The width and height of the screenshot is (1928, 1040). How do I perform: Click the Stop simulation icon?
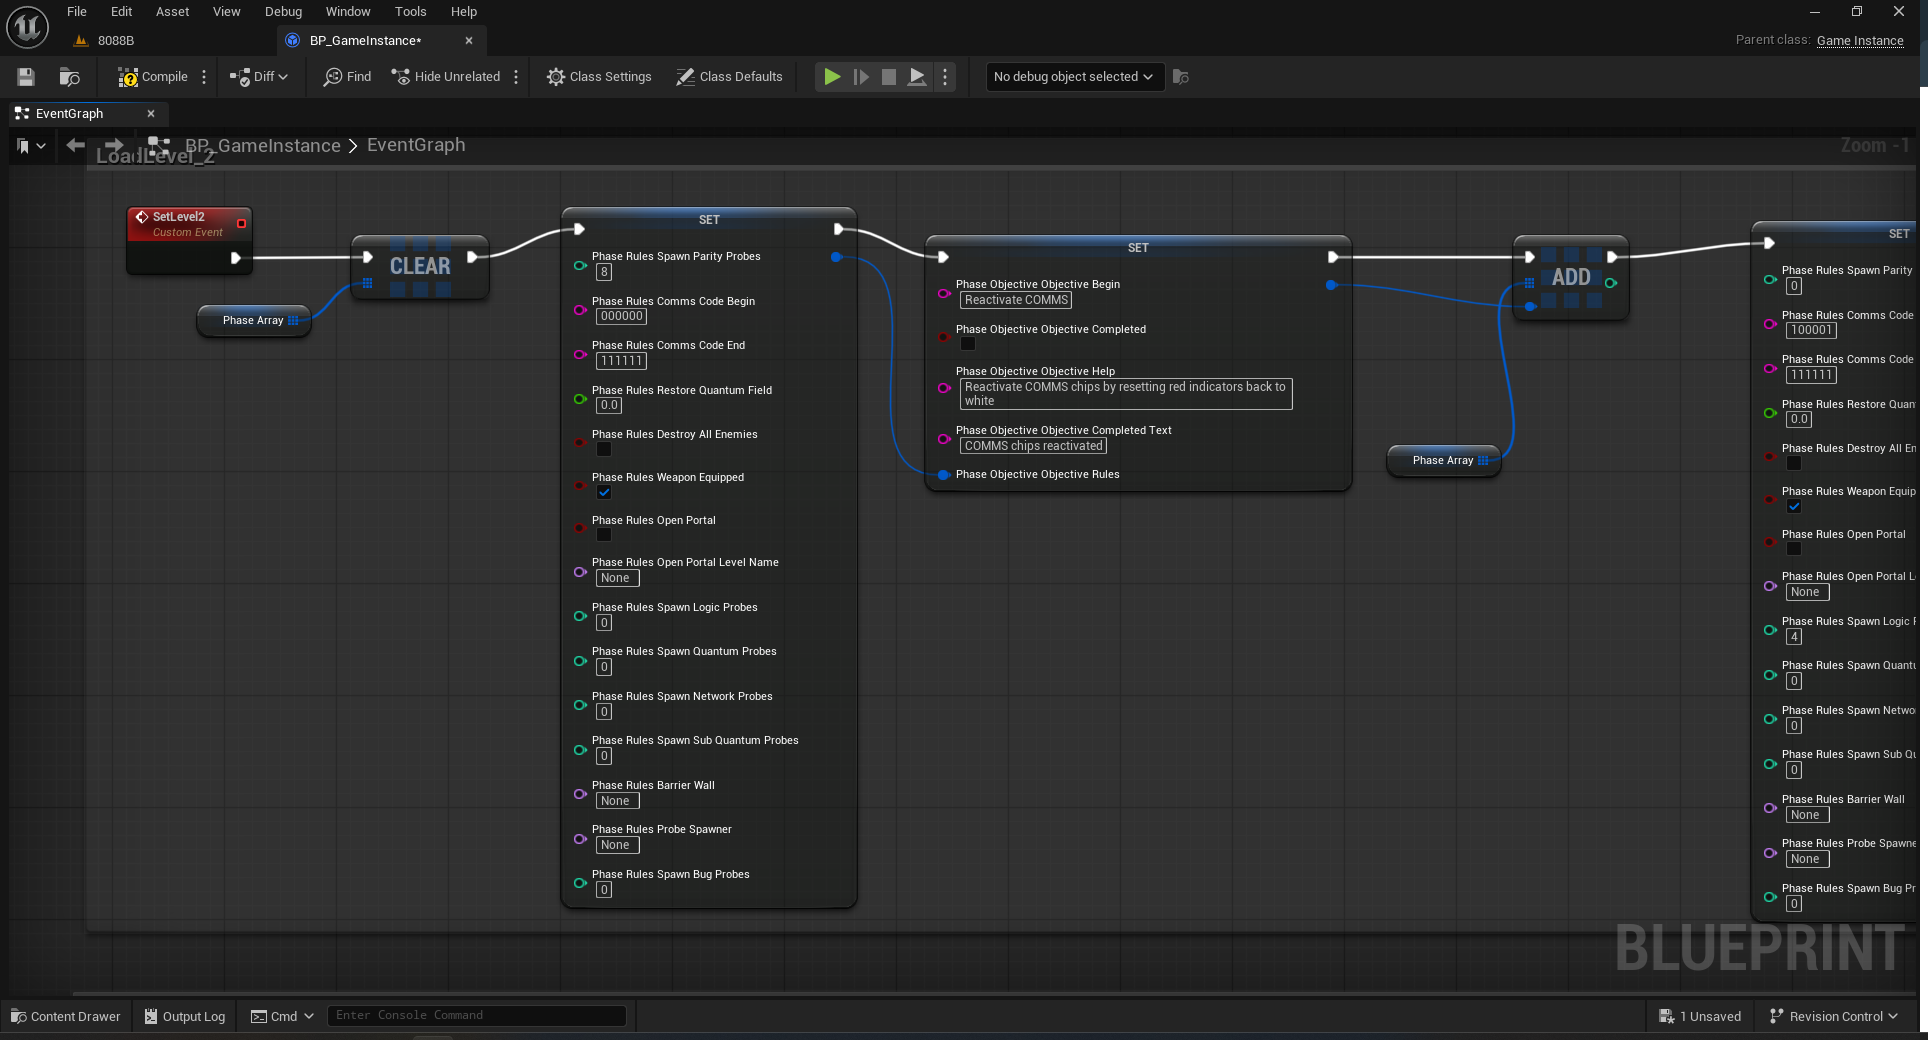click(x=888, y=77)
